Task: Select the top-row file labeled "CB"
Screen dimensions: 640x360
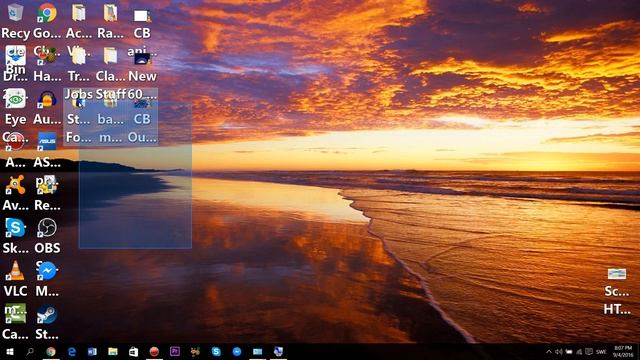Action: (142, 16)
